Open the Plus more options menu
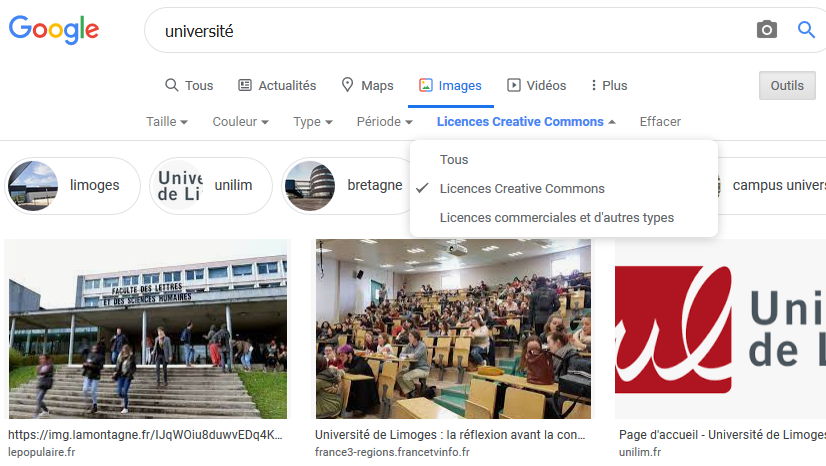Image resolution: width=826 pixels, height=466 pixels. pos(609,86)
